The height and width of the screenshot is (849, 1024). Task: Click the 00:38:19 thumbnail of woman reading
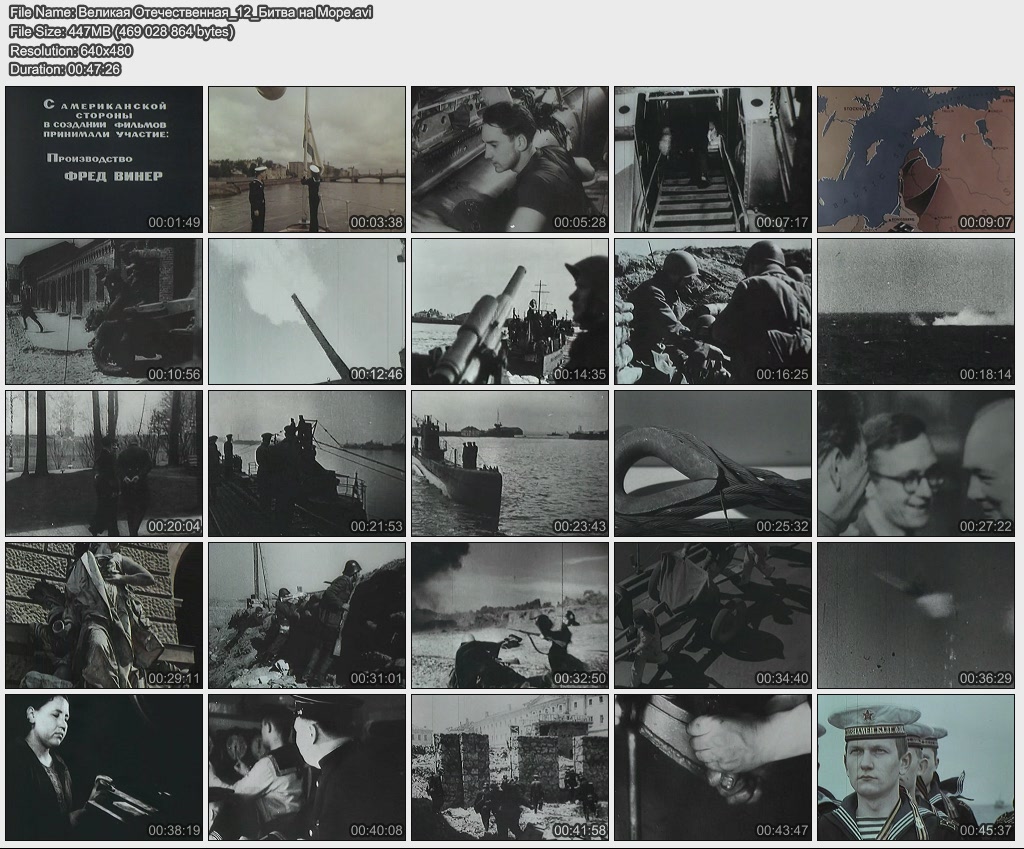pos(104,767)
